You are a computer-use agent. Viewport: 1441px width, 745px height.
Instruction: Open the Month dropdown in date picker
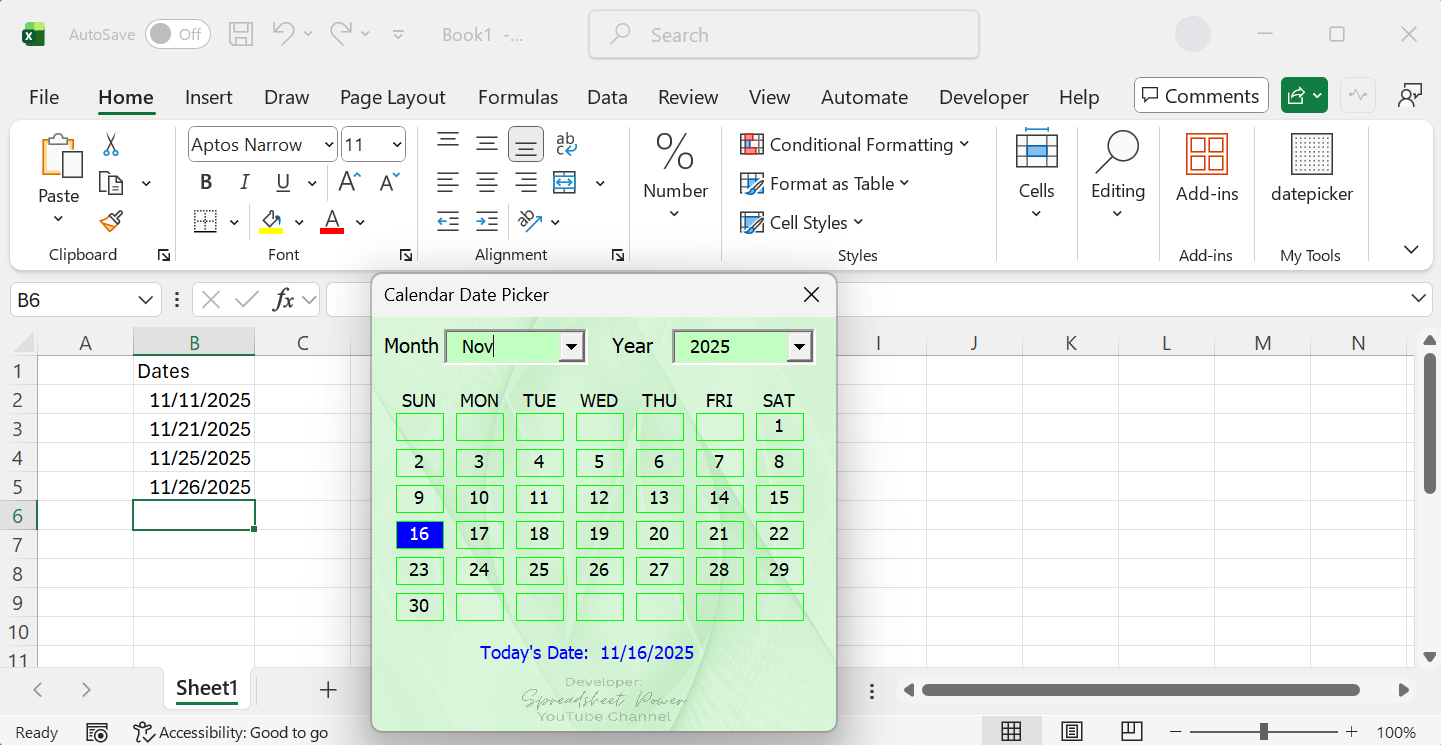pyautogui.click(x=571, y=347)
